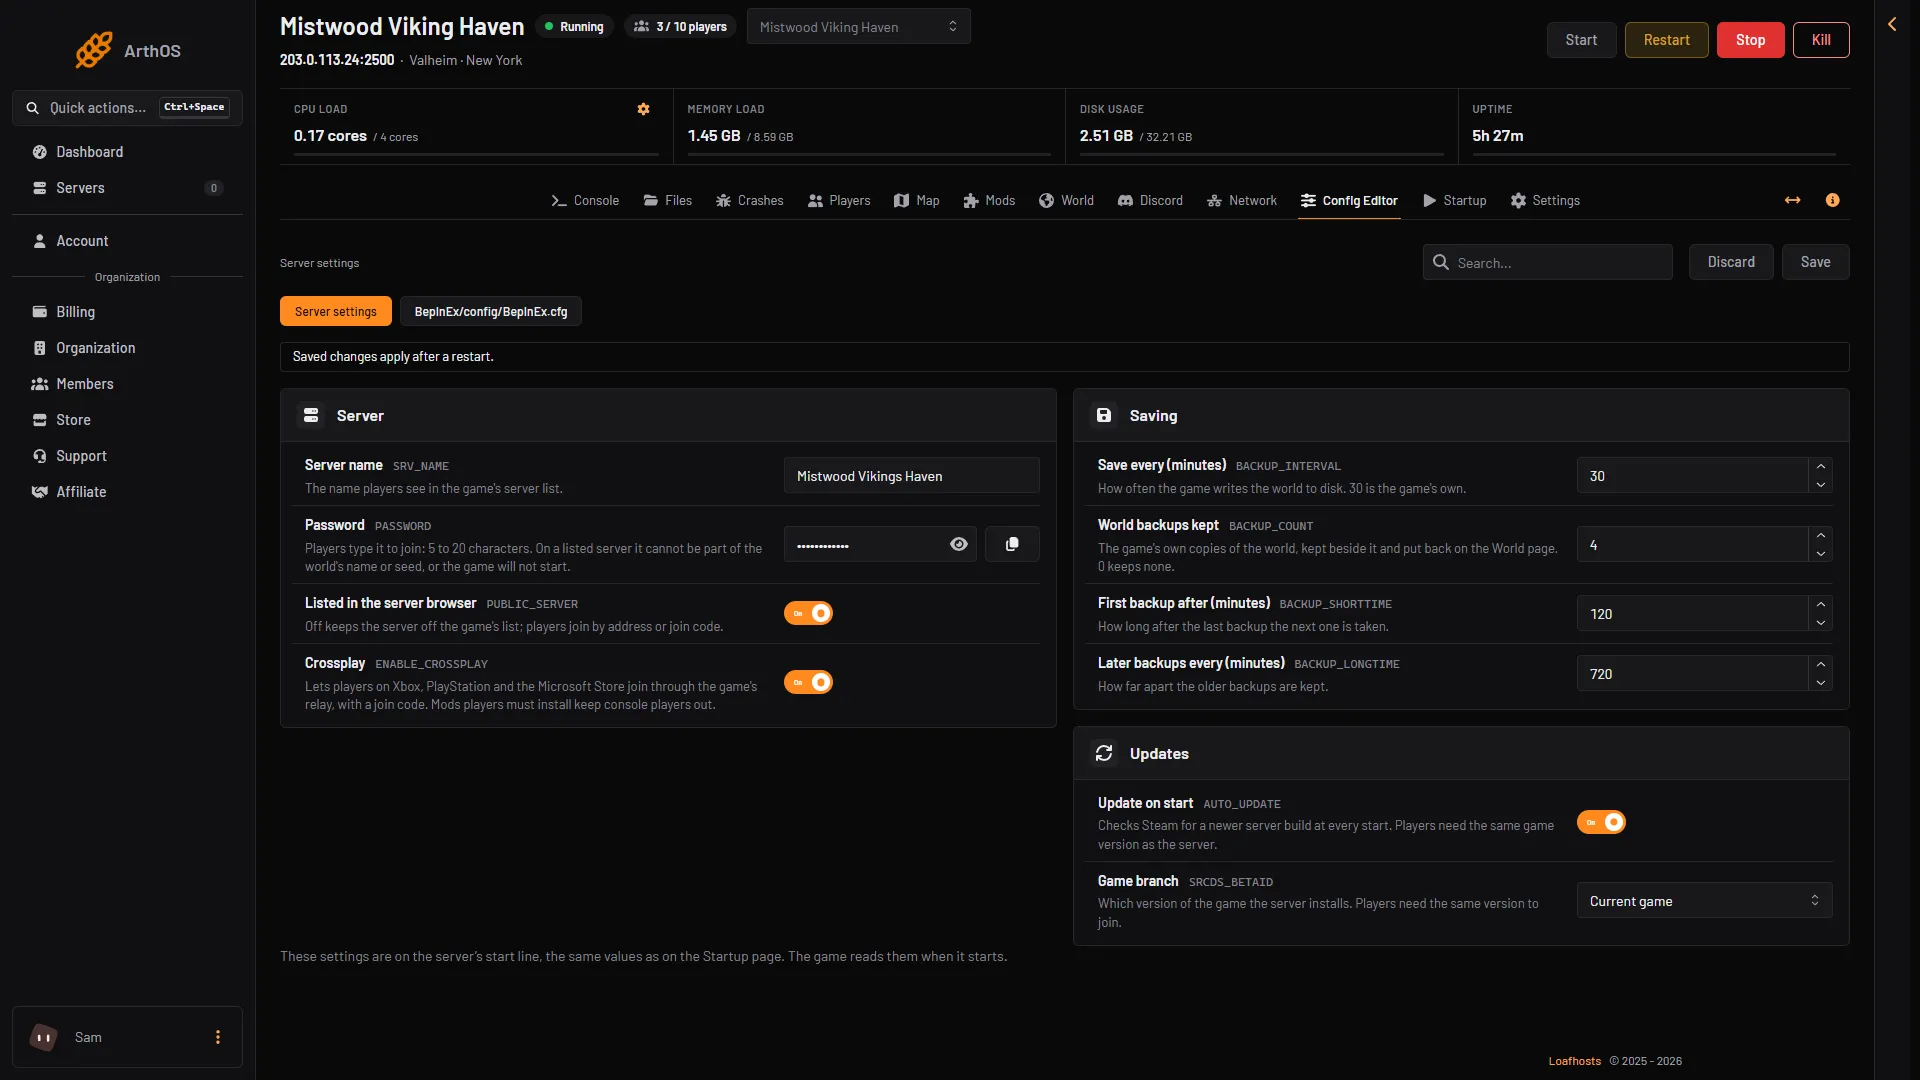The height and width of the screenshot is (1080, 1920).
Task: Collapse right panel chevron icon
Action: pyautogui.click(x=1892, y=24)
